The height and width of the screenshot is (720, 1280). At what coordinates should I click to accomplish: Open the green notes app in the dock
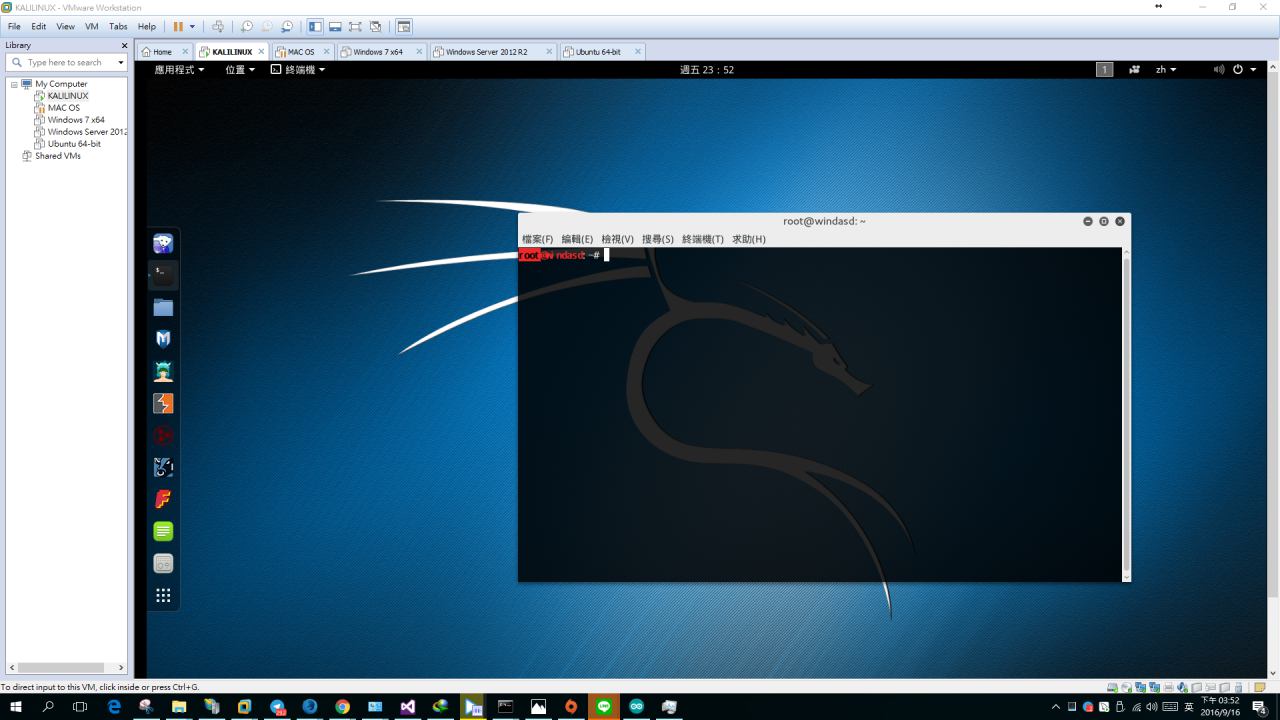(163, 531)
